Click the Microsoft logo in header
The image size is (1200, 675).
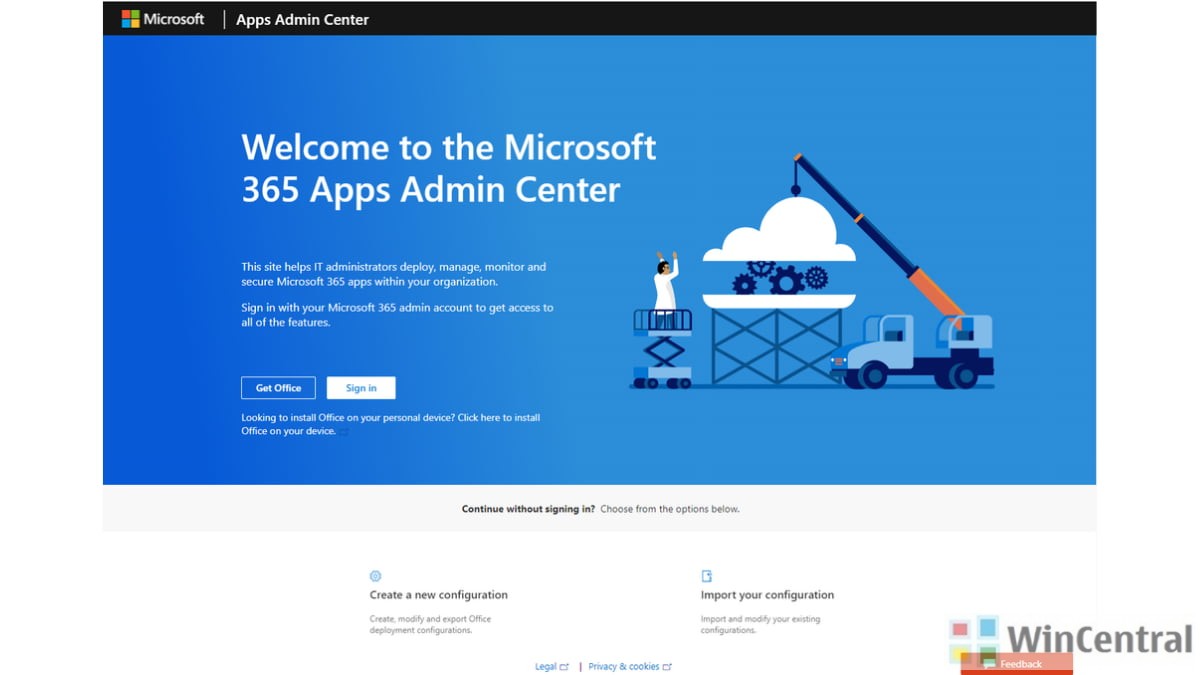(163, 19)
